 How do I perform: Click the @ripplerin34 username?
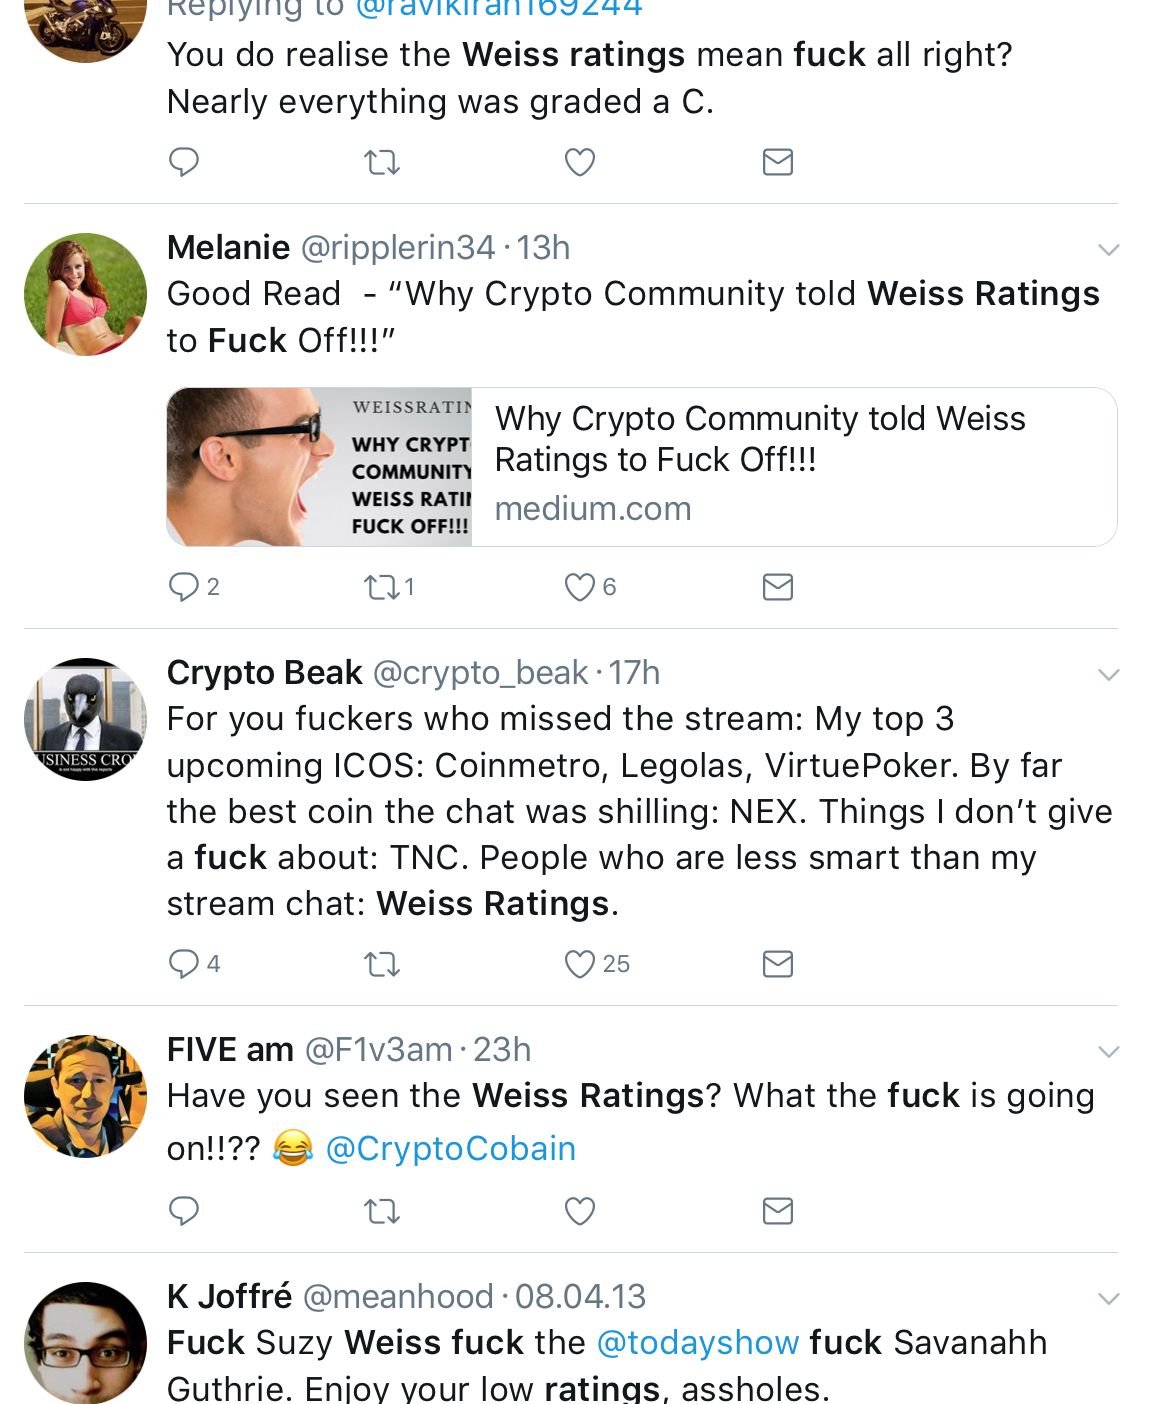pyautogui.click(x=398, y=249)
